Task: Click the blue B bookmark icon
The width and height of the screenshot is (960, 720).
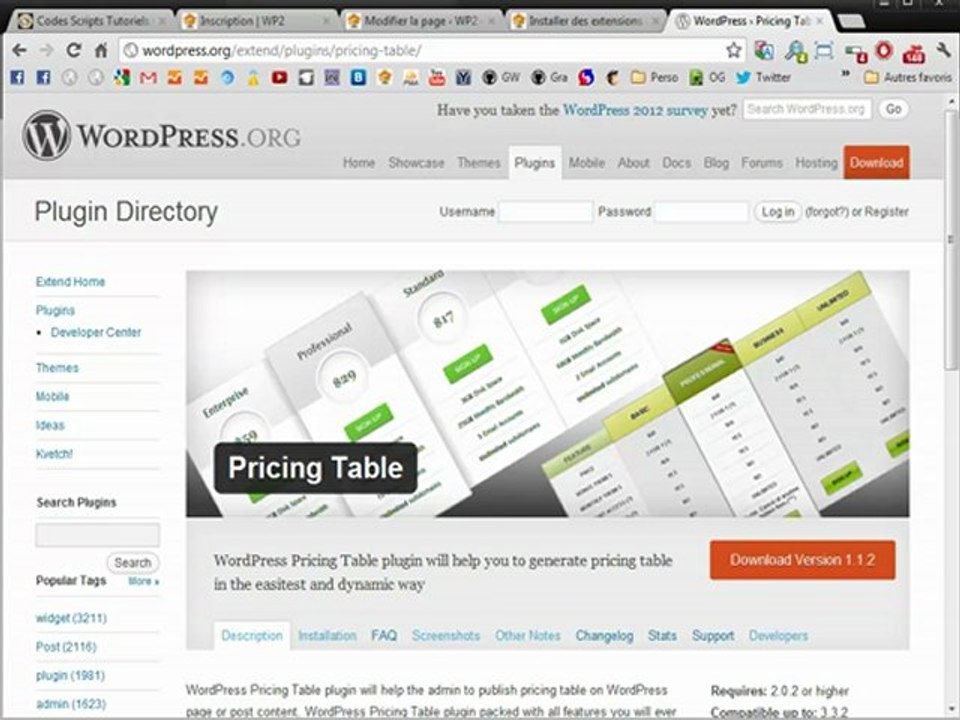Action: [358, 78]
